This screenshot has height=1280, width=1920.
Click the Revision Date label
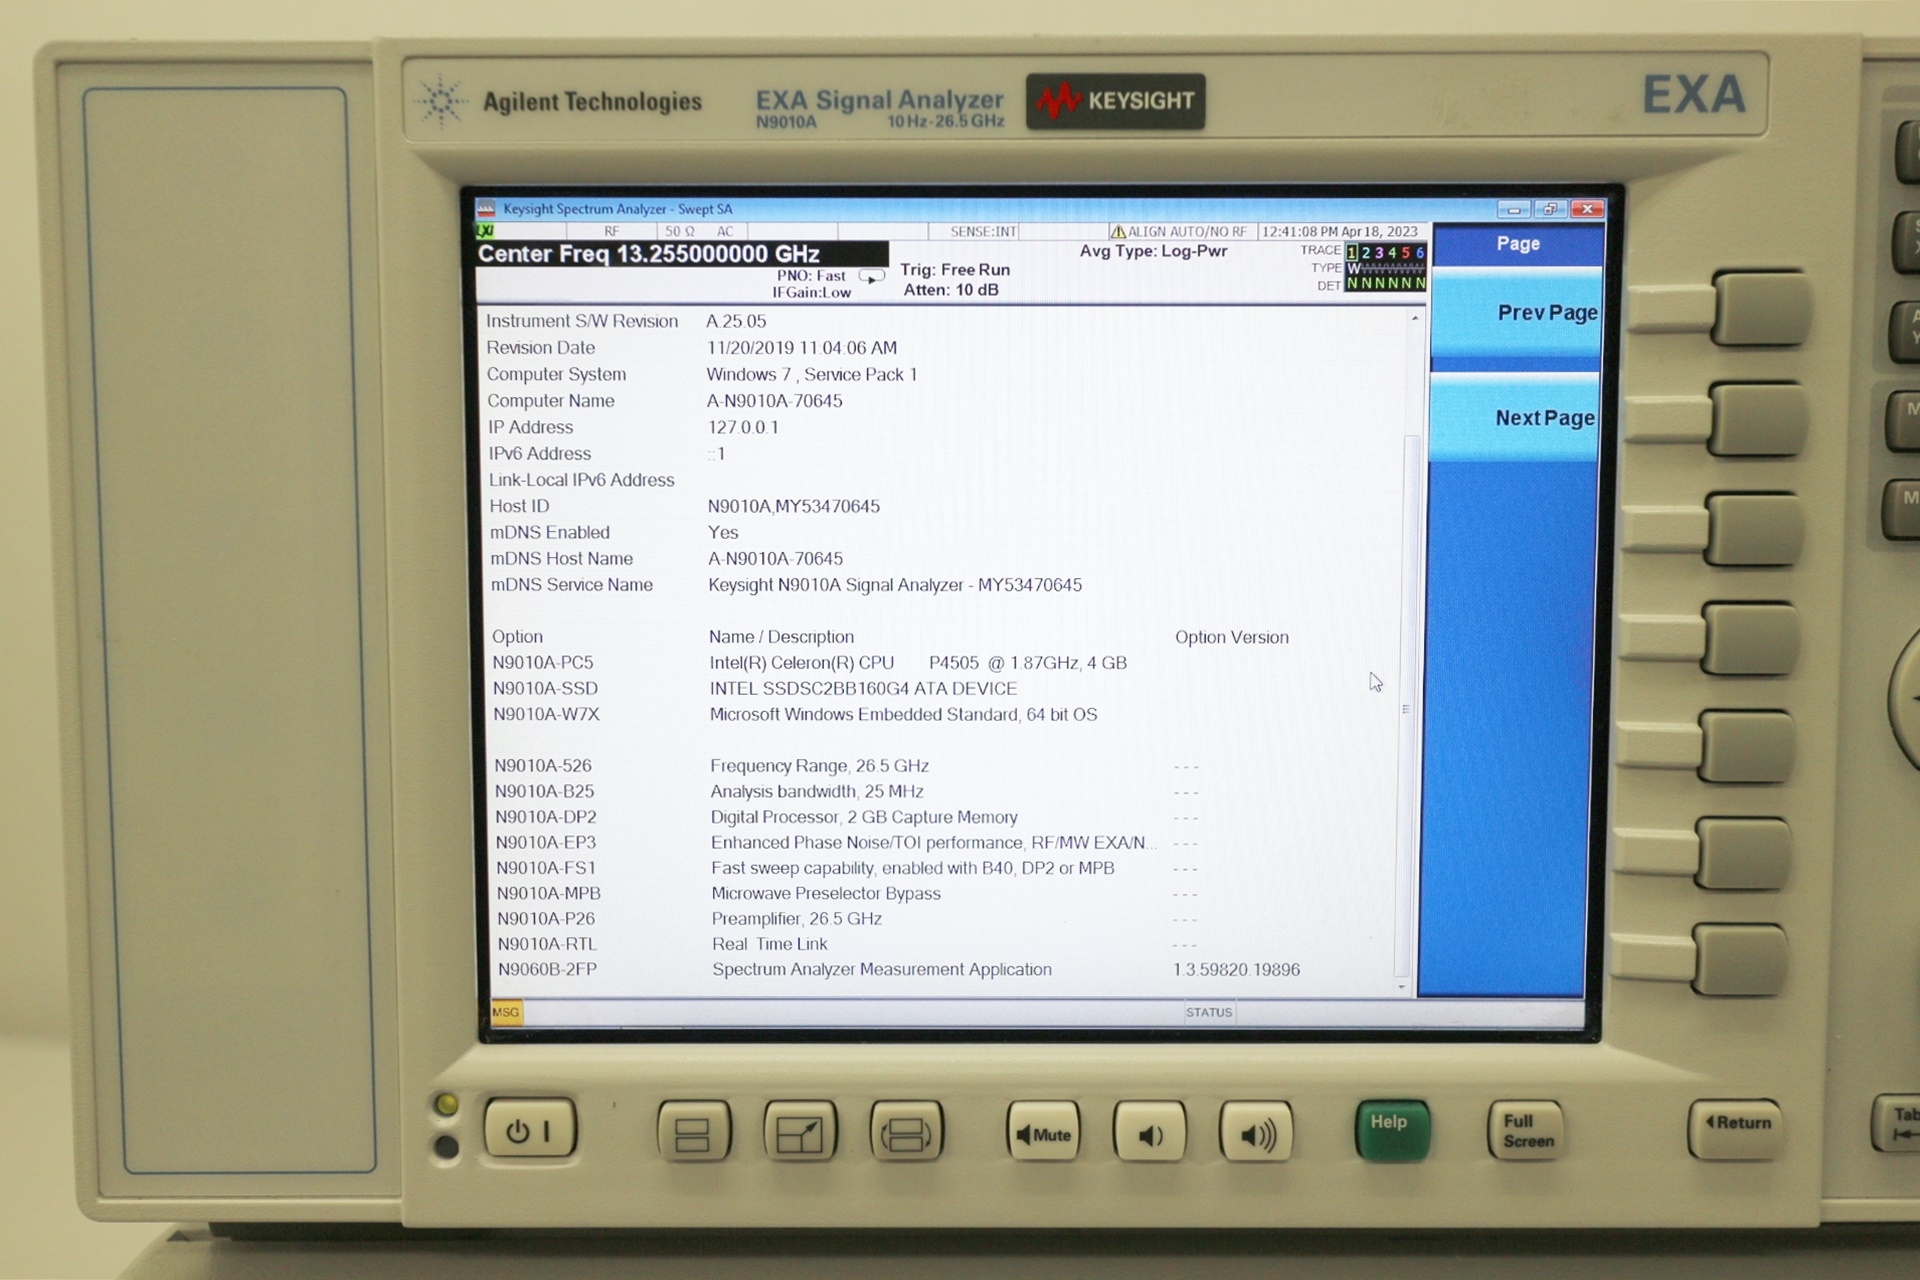coord(541,348)
